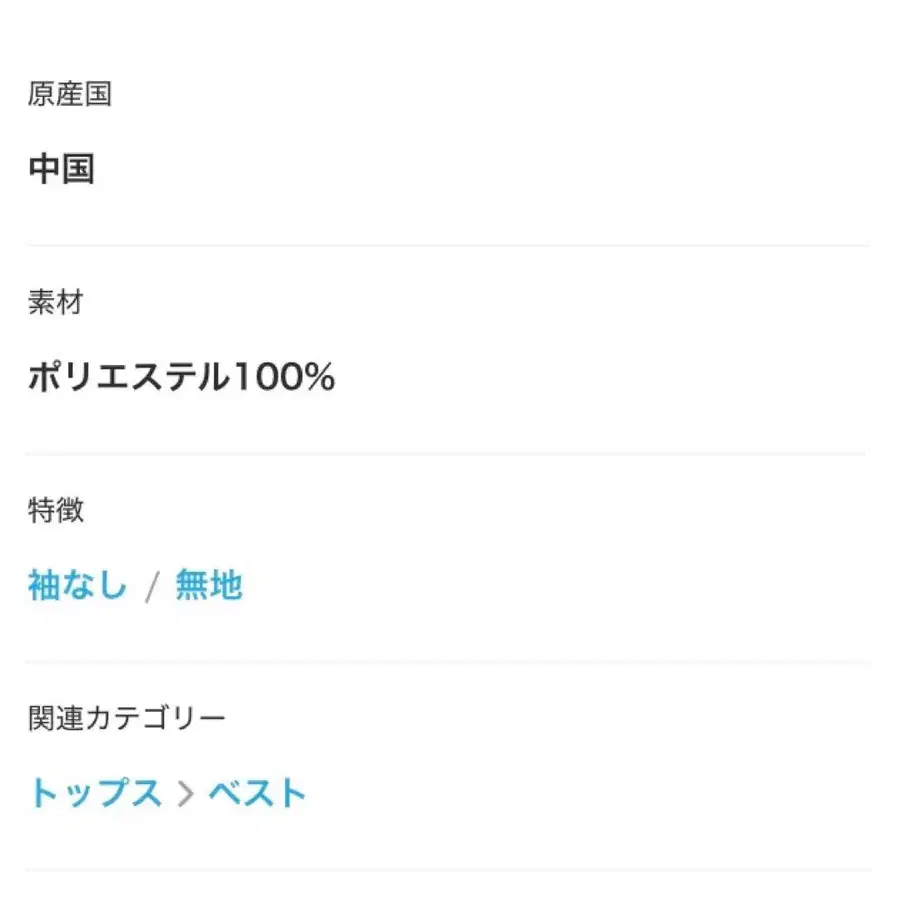Click the 関連カテゴリー heading label
Image resolution: width=900 pixels, height=900 pixels.
pyautogui.click(x=127, y=718)
